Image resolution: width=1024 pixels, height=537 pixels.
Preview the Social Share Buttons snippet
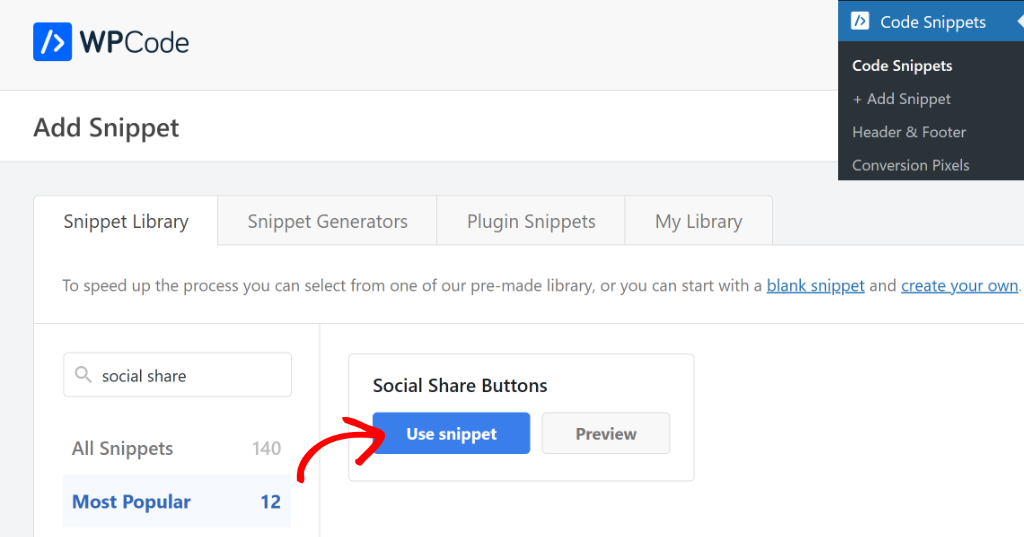[605, 433]
